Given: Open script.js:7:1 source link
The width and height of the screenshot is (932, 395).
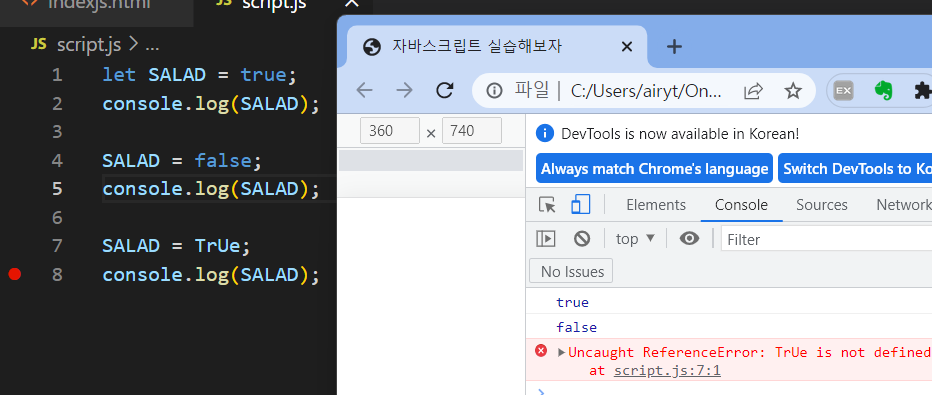Looking at the screenshot, I should (x=667, y=371).
